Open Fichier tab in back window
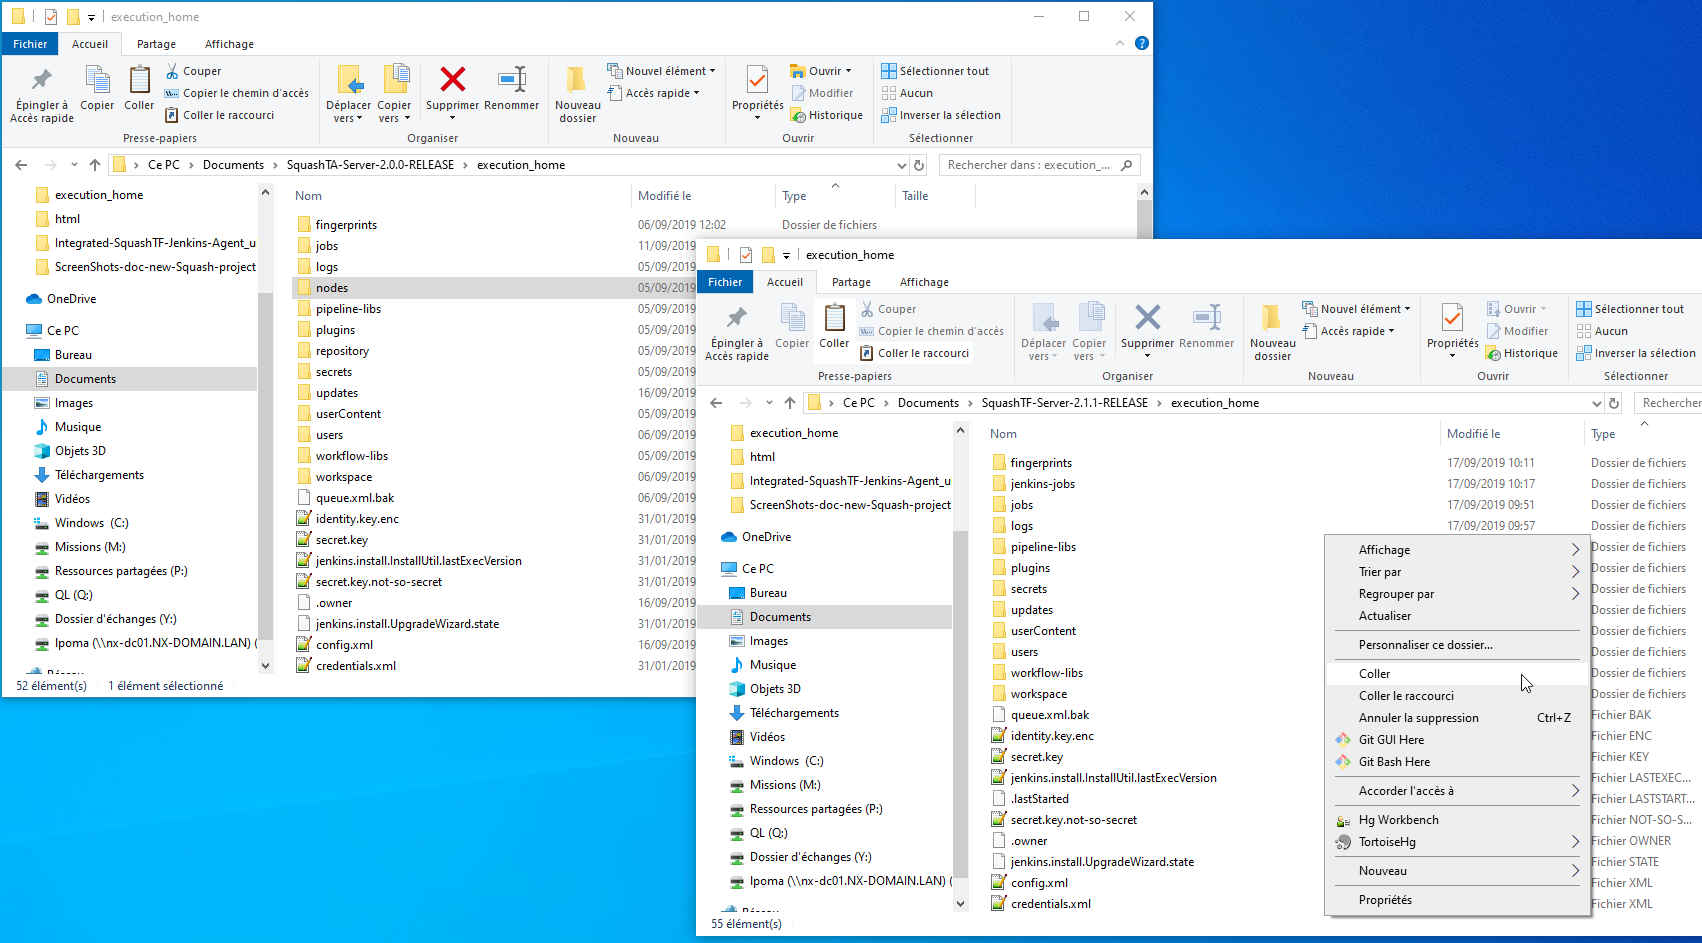This screenshot has width=1702, height=943. 30,44
